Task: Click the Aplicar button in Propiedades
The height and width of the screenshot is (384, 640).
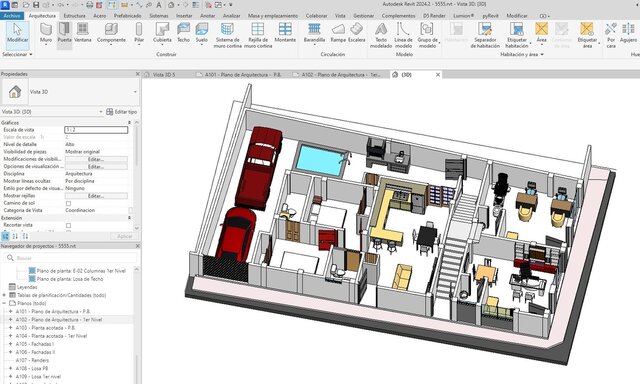Action: (124, 236)
